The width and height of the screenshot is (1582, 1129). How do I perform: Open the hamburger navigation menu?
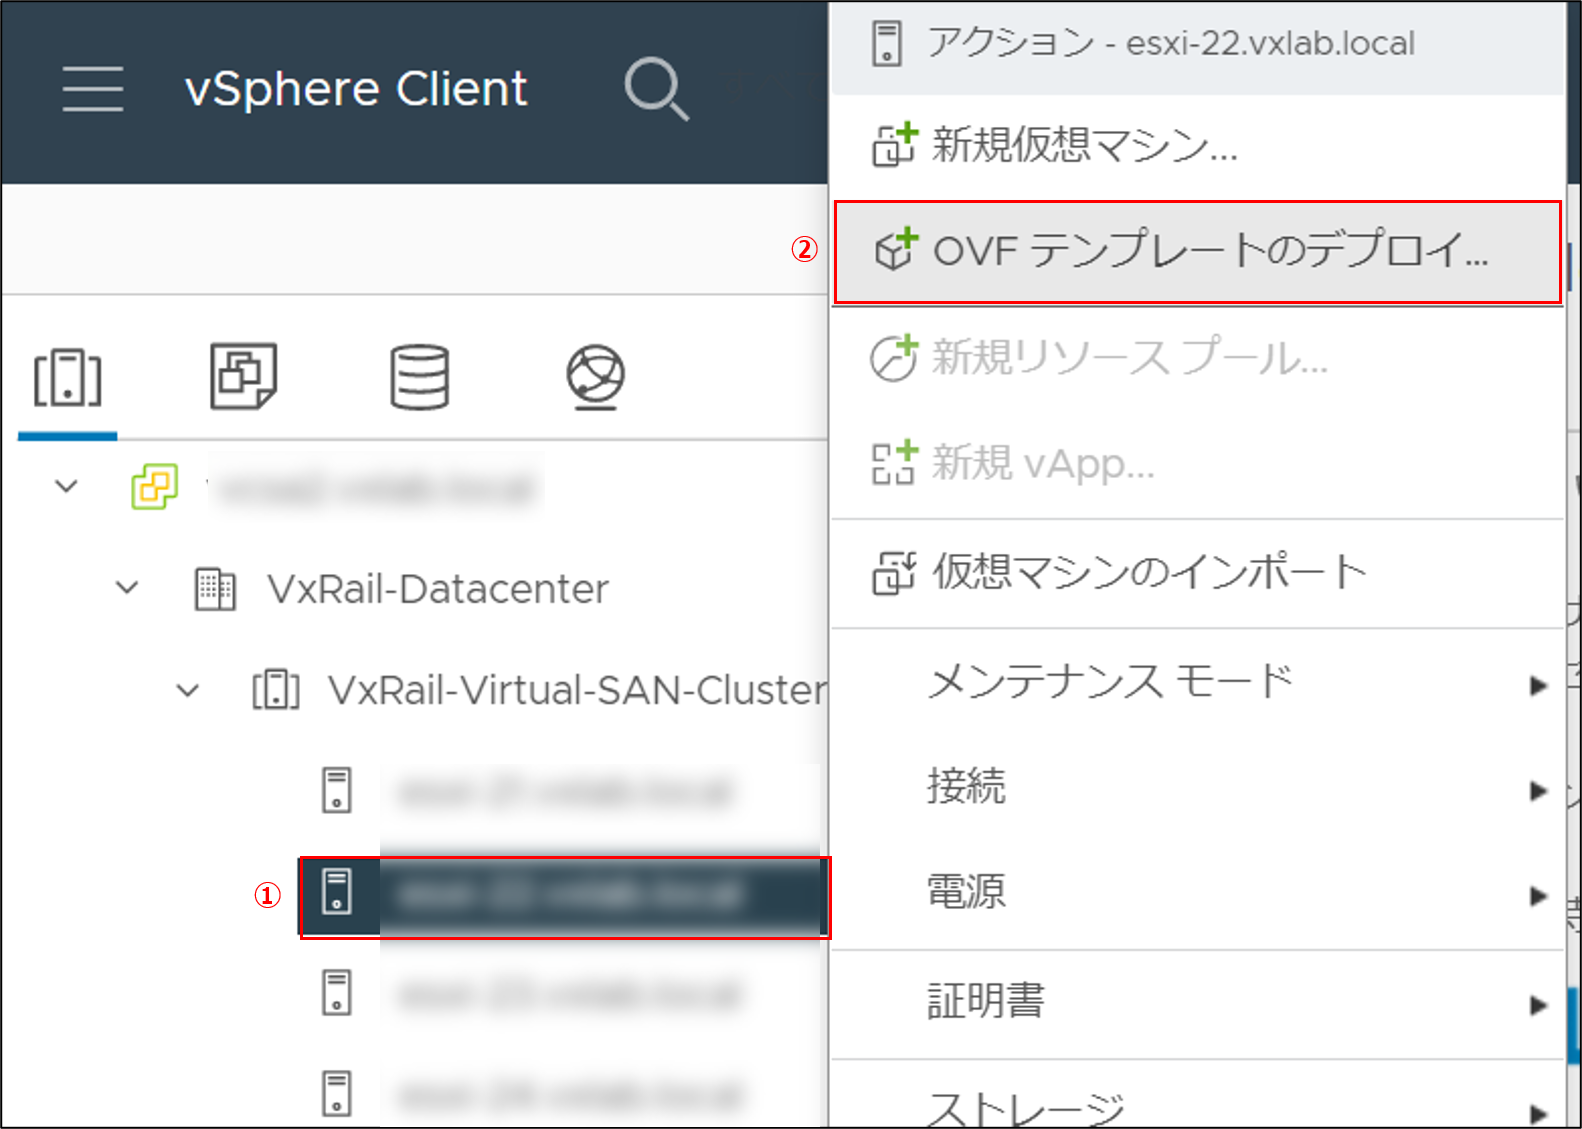[x=92, y=89]
